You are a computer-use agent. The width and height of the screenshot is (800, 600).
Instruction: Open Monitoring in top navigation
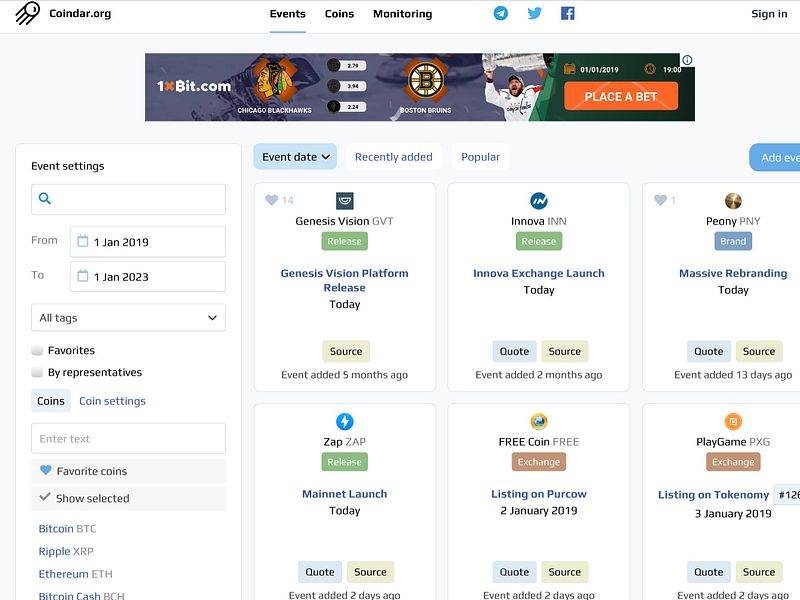(403, 14)
